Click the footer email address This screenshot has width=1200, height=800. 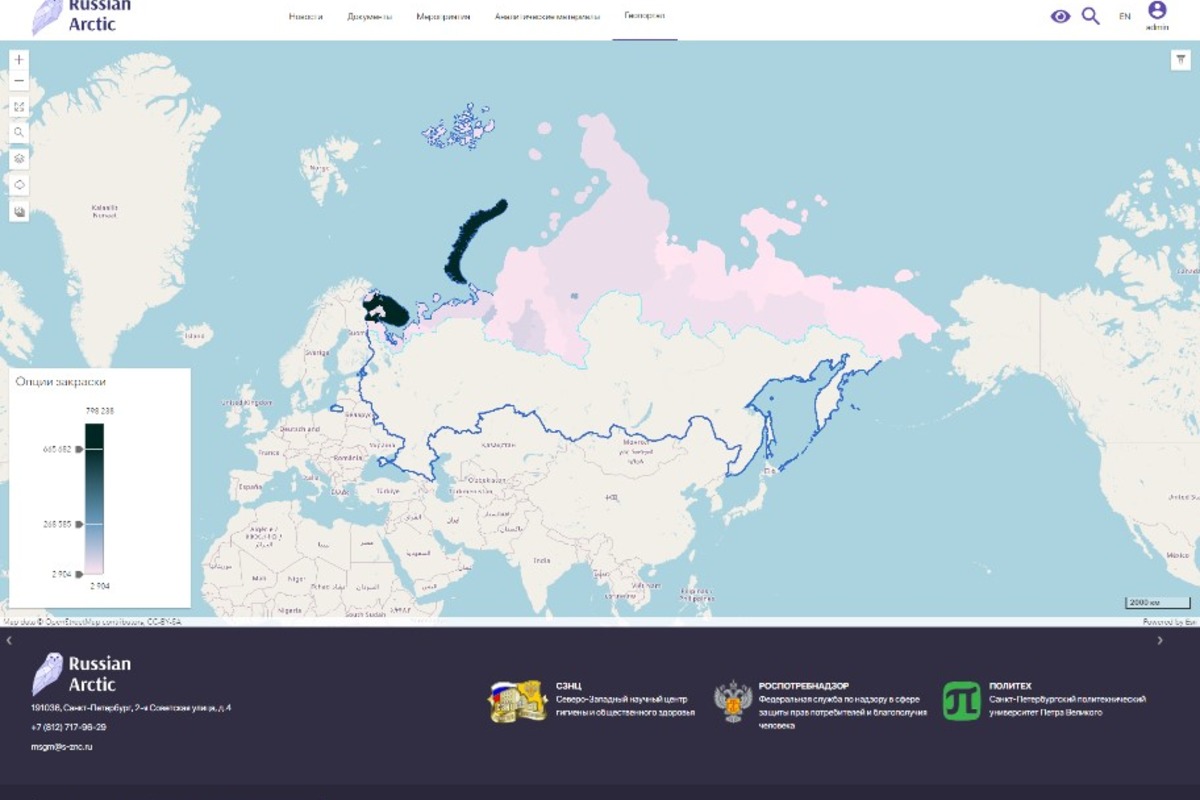point(62,746)
